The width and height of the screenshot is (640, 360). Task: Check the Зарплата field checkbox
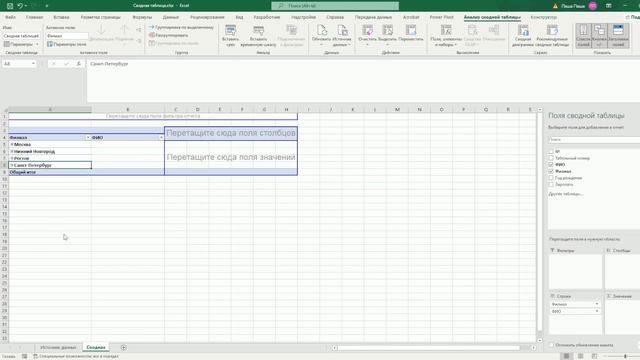(551, 184)
